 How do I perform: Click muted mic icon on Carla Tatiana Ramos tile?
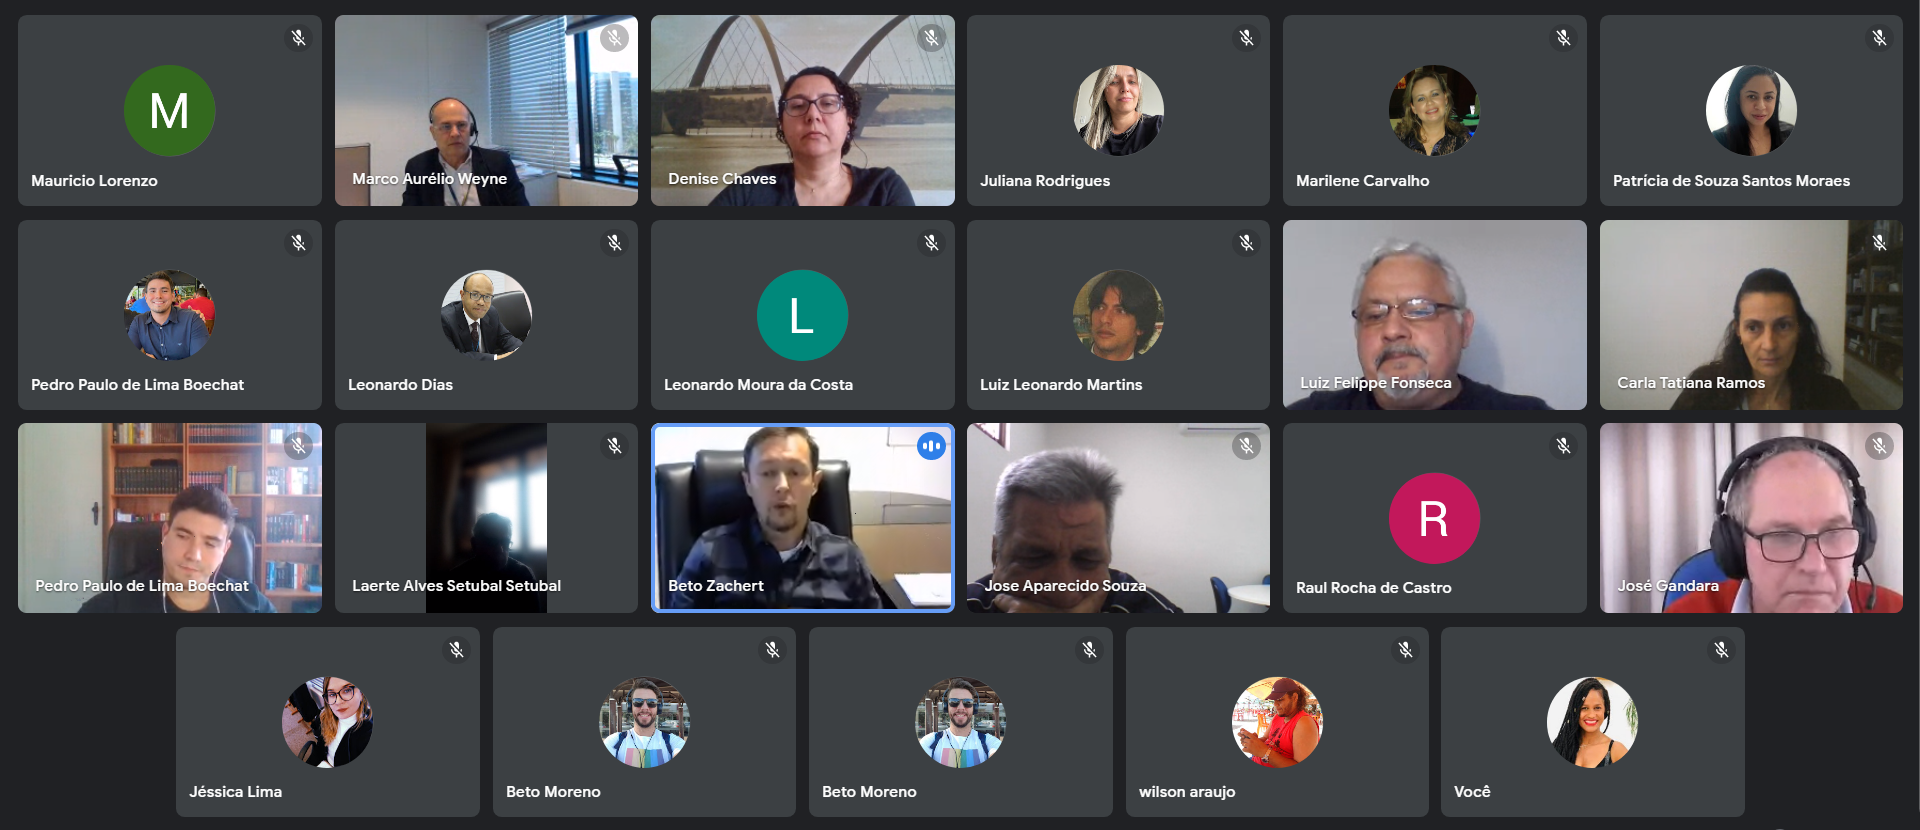click(x=1879, y=242)
